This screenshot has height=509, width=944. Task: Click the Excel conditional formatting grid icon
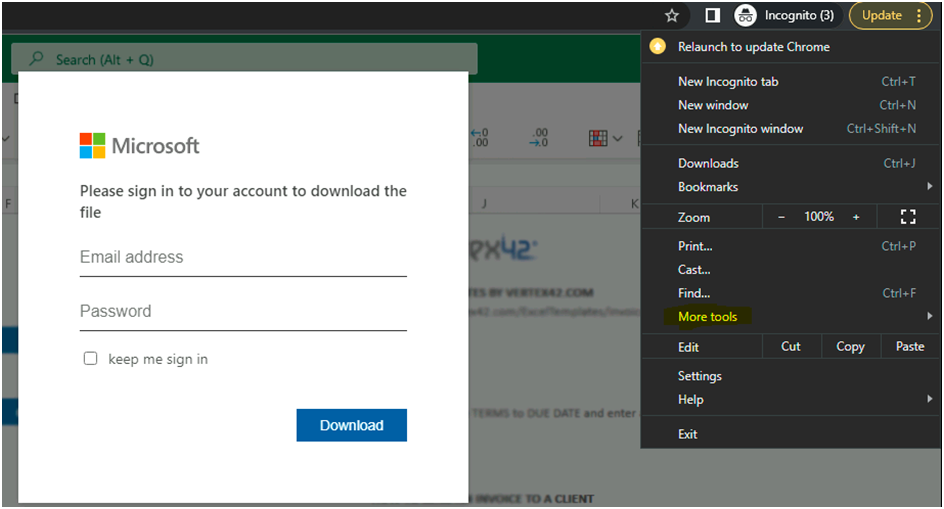pyautogui.click(x=598, y=138)
